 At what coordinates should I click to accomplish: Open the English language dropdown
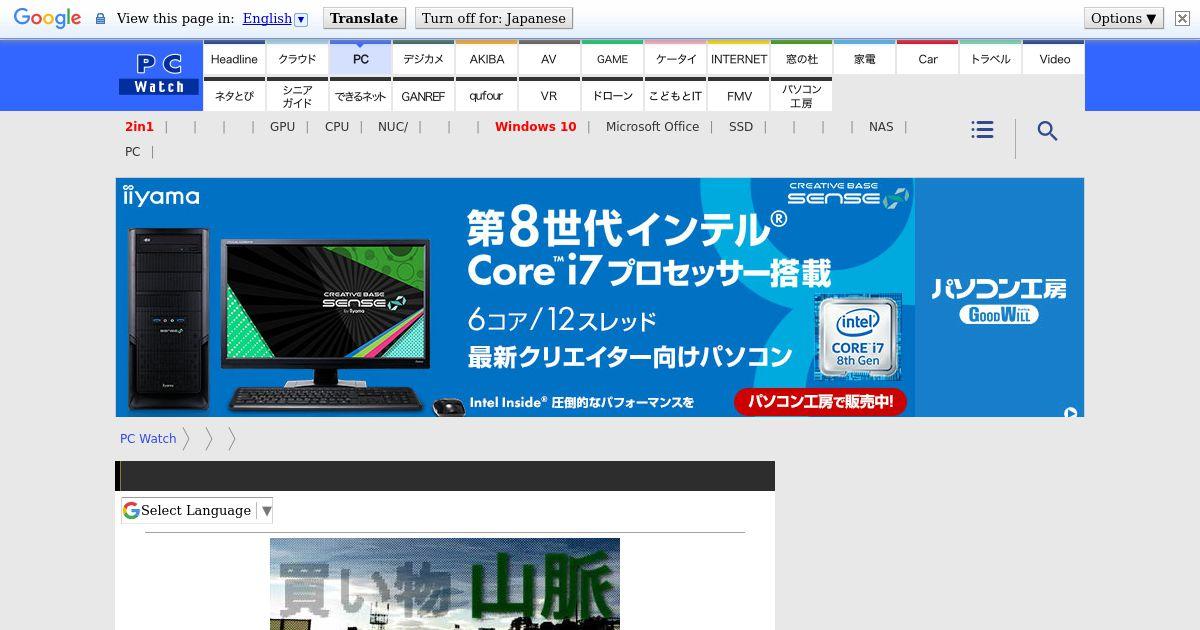[x=275, y=18]
